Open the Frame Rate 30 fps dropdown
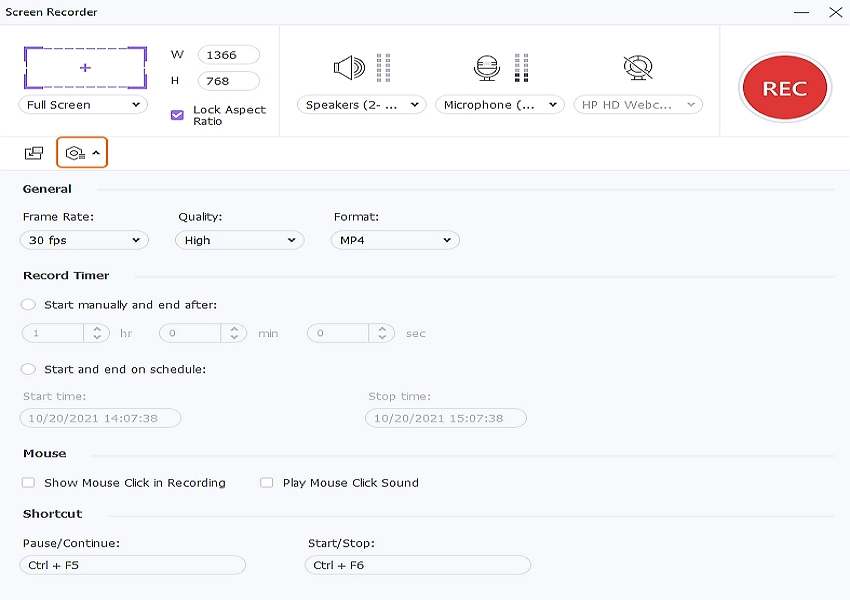The height and width of the screenshot is (600, 850). pos(84,240)
